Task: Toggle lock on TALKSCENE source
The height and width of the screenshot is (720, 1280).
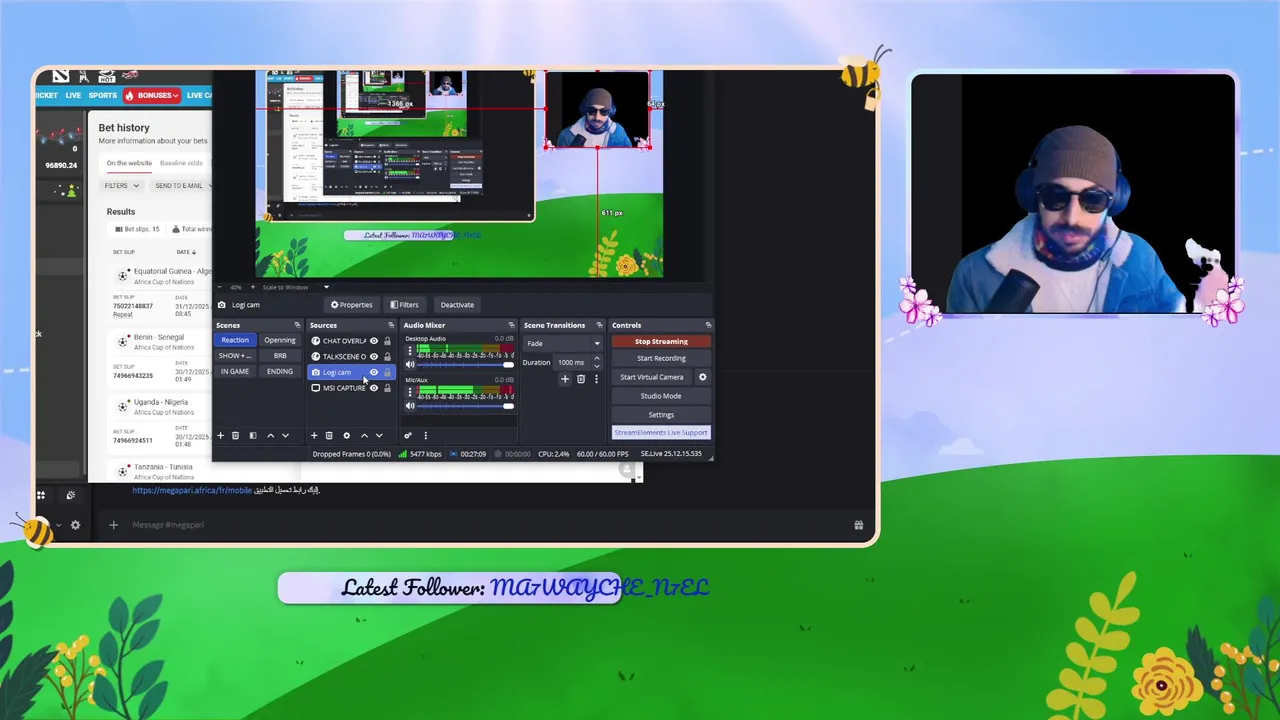Action: pos(387,357)
